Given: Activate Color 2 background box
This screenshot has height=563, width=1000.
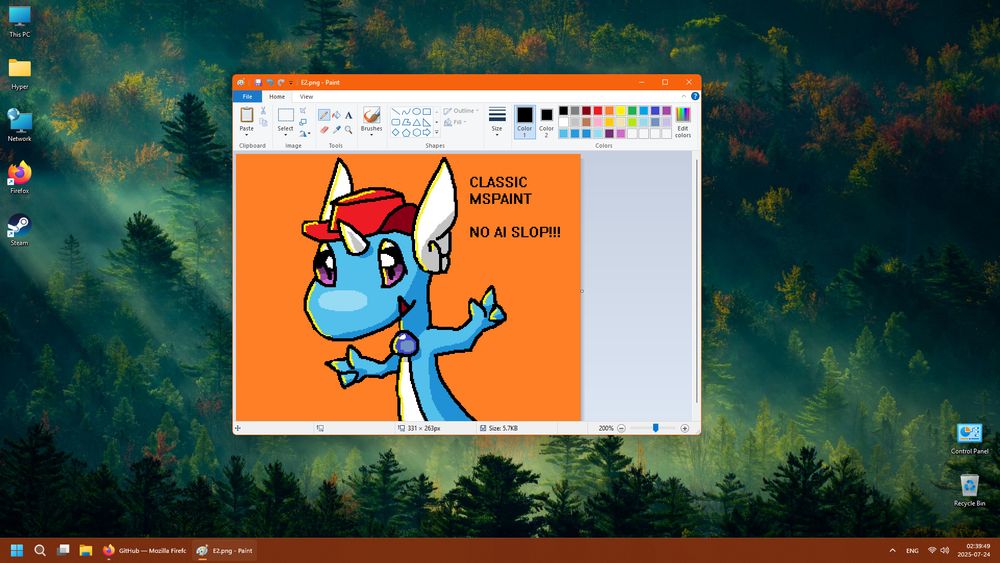Looking at the screenshot, I should (547, 122).
